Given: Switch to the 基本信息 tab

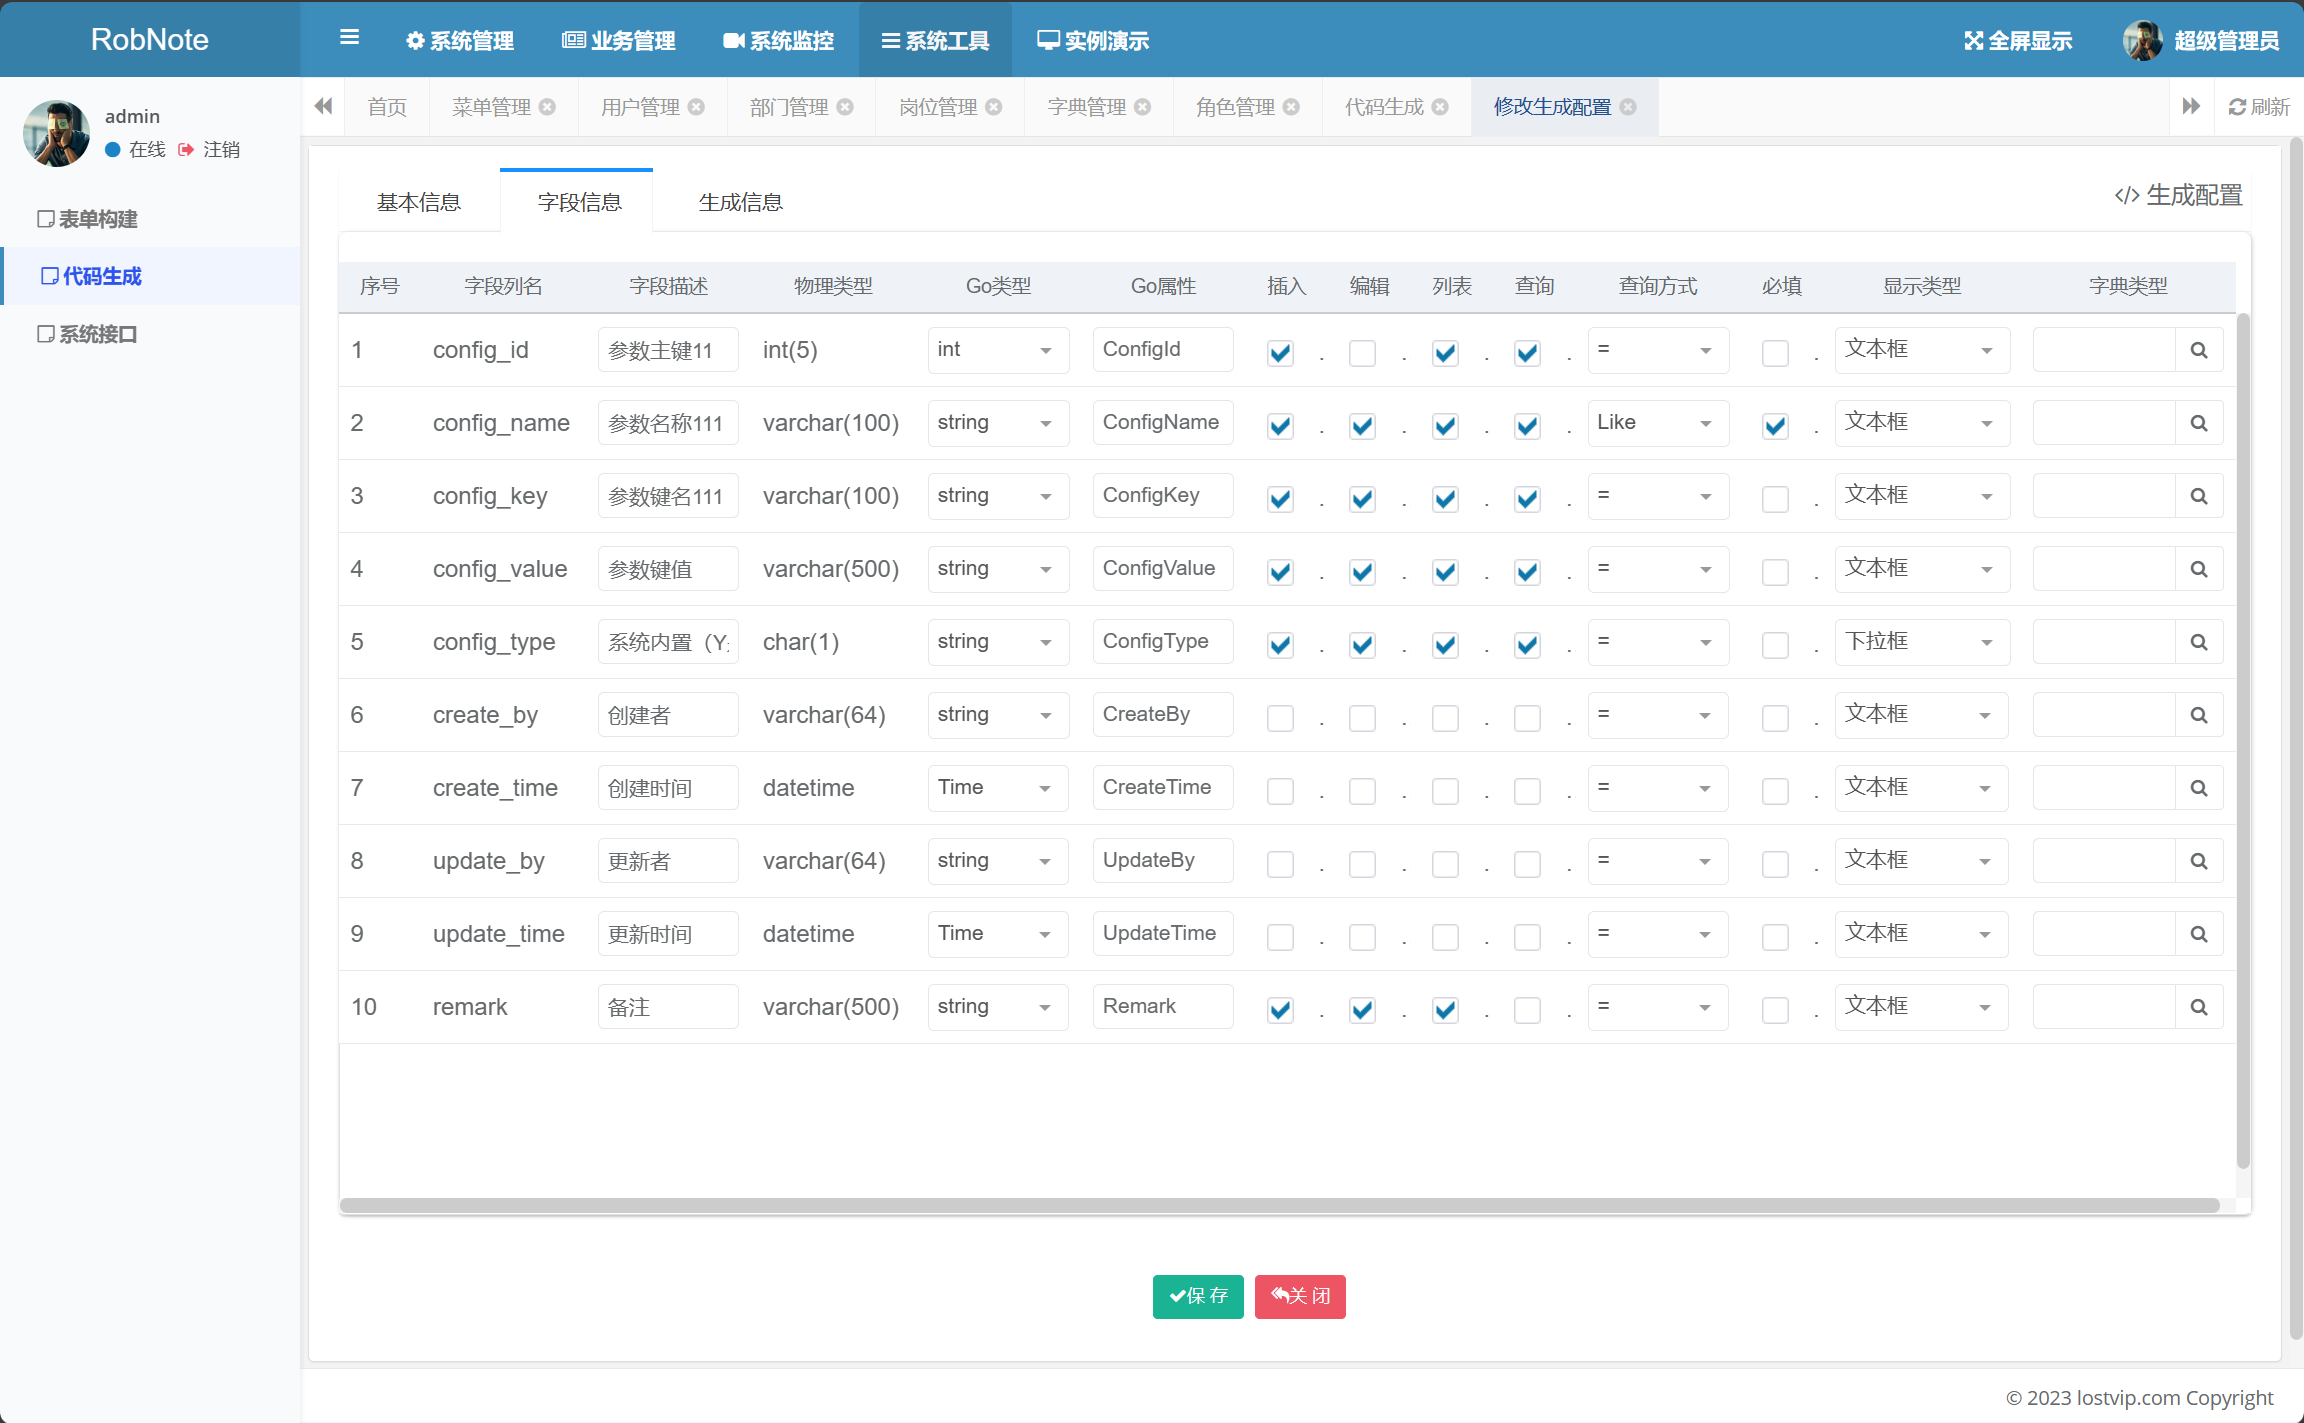Looking at the screenshot, I should pyautogui.click(x=419, y=202).
